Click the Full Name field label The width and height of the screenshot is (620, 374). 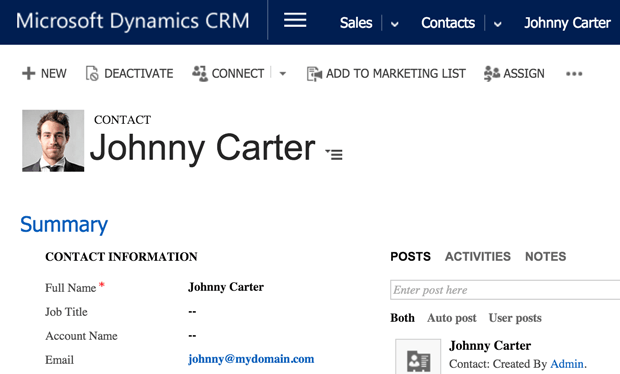tap(70, 288)
